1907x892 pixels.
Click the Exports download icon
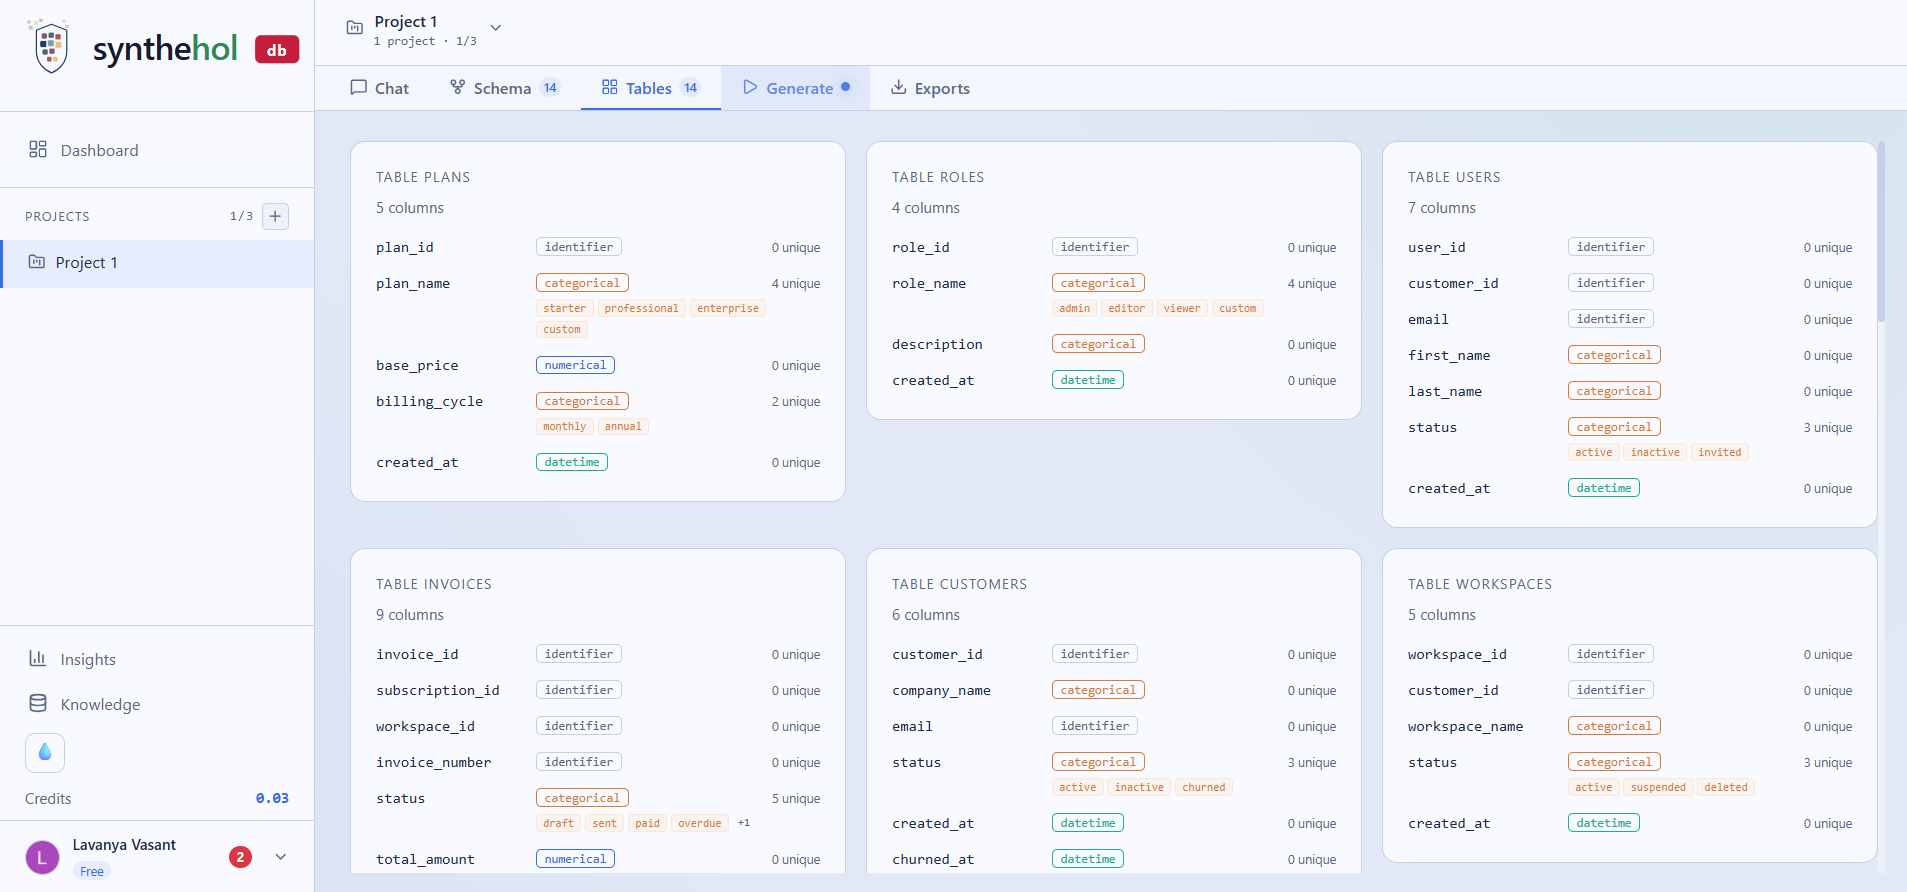[899, 87]
